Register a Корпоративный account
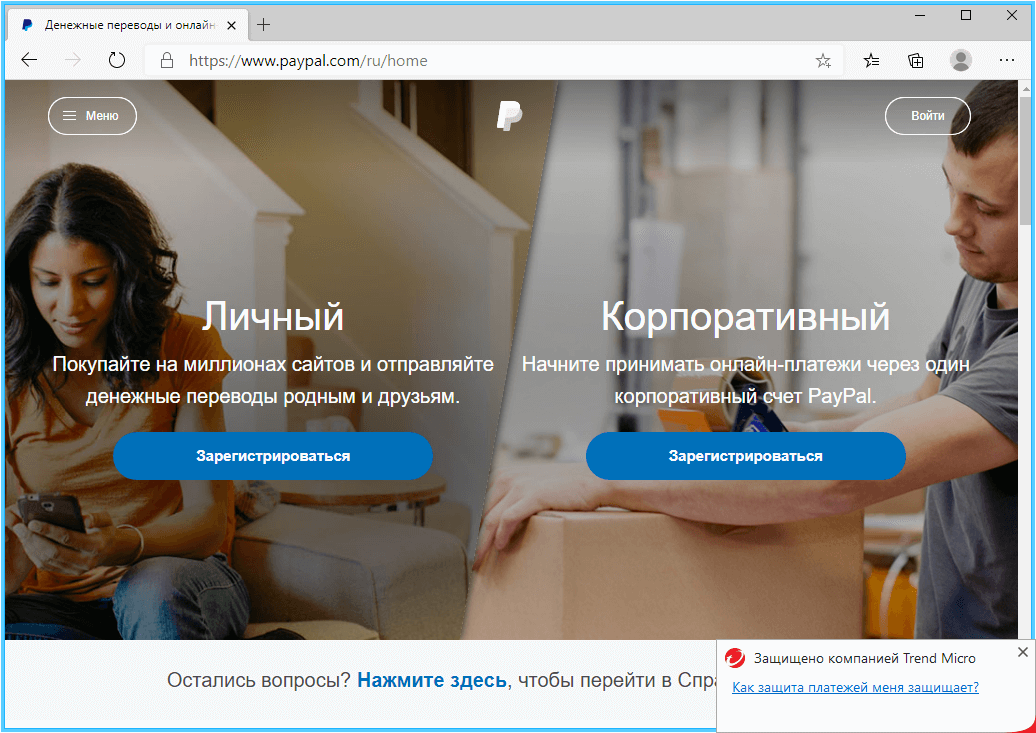Viewport: 1036px width, 733px height. click(745, 456)
